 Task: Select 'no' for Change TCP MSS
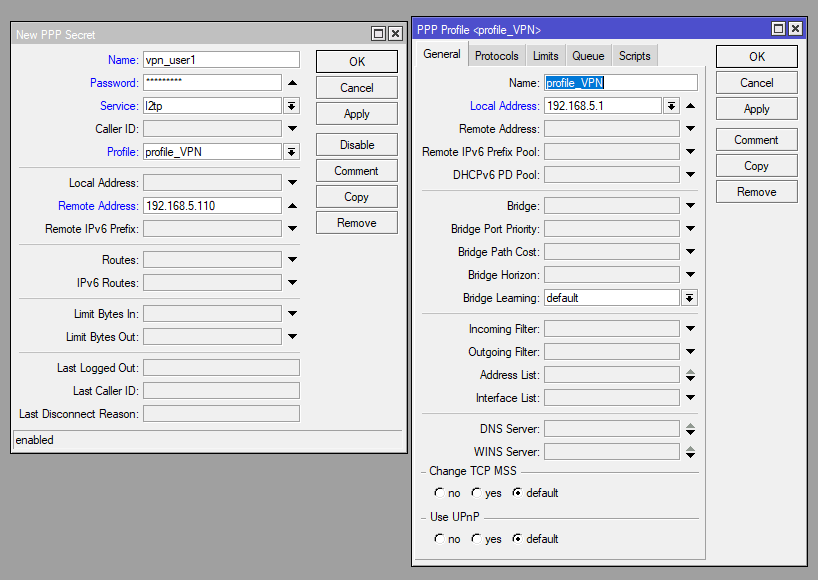click(x=439, y=492)
